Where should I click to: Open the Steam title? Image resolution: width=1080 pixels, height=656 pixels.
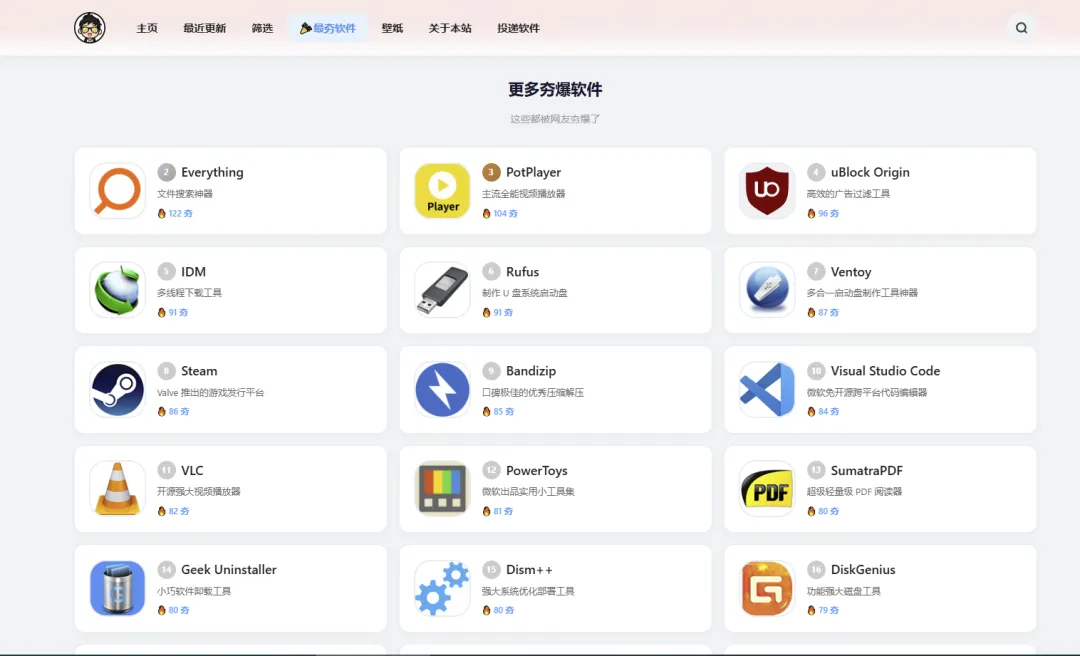[199, 371]
